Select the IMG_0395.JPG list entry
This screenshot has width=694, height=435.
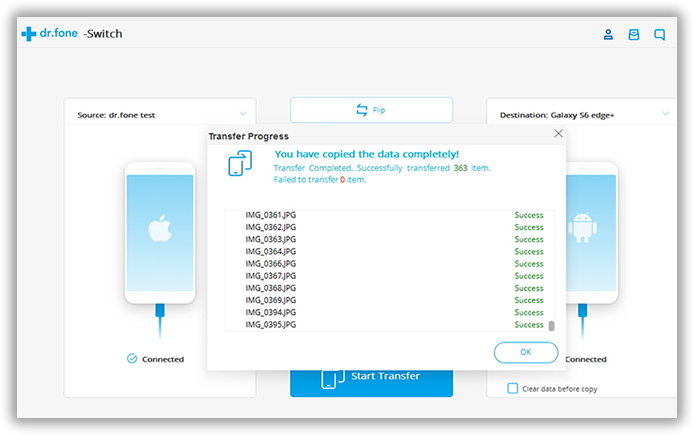point(271,325)
